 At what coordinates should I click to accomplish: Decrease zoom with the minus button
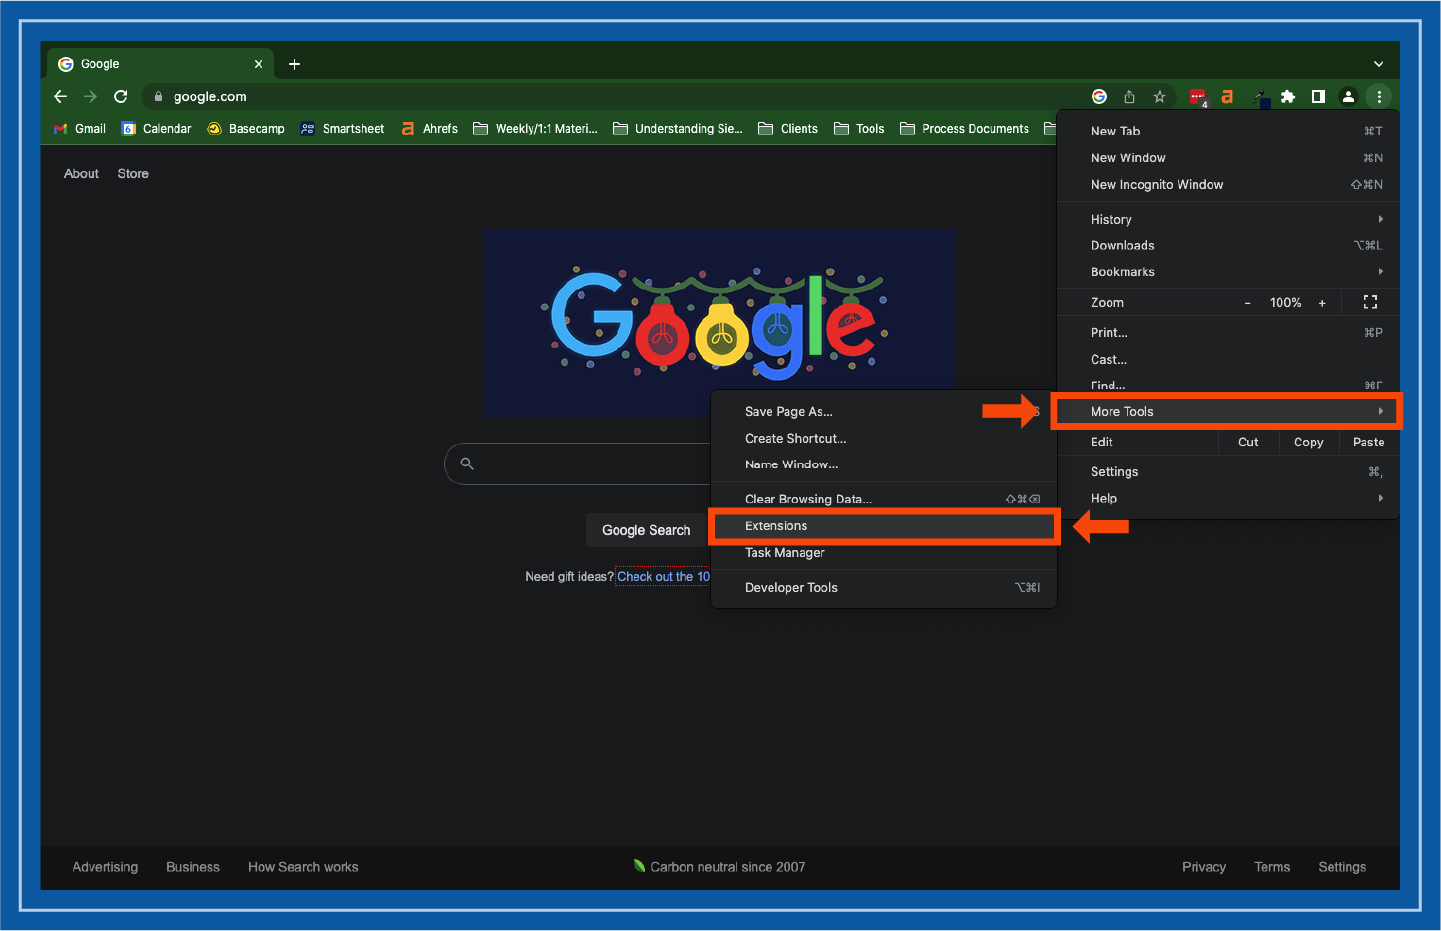[x=1247, y=303]
